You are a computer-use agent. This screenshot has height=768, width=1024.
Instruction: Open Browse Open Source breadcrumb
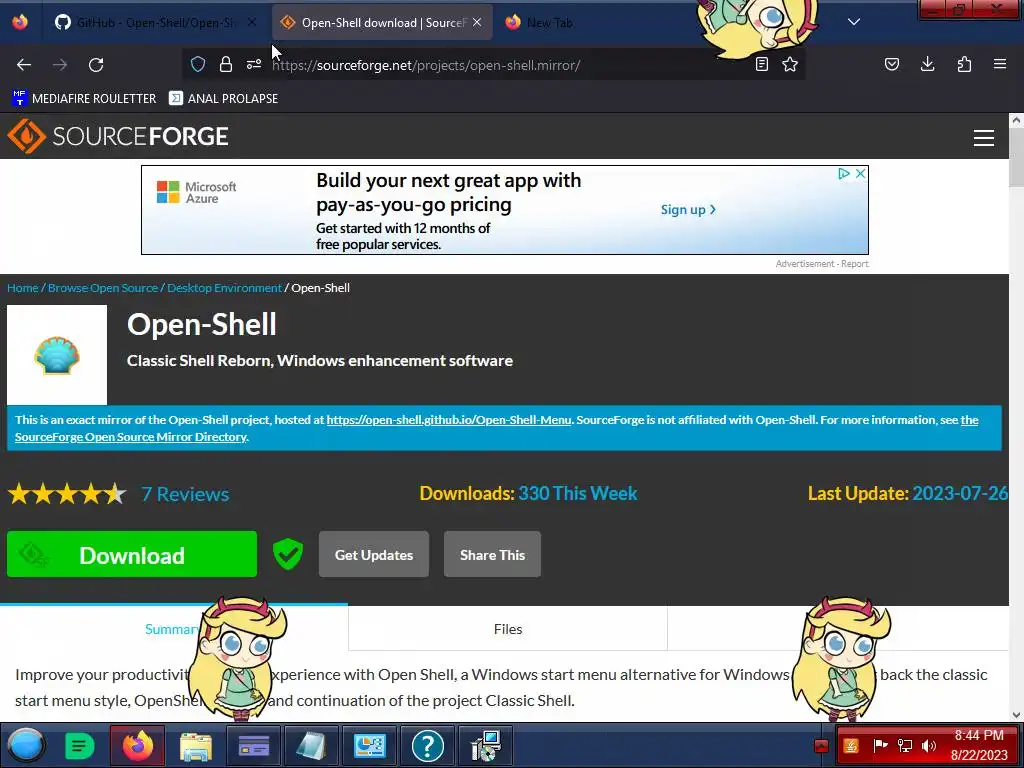(103, 288)
